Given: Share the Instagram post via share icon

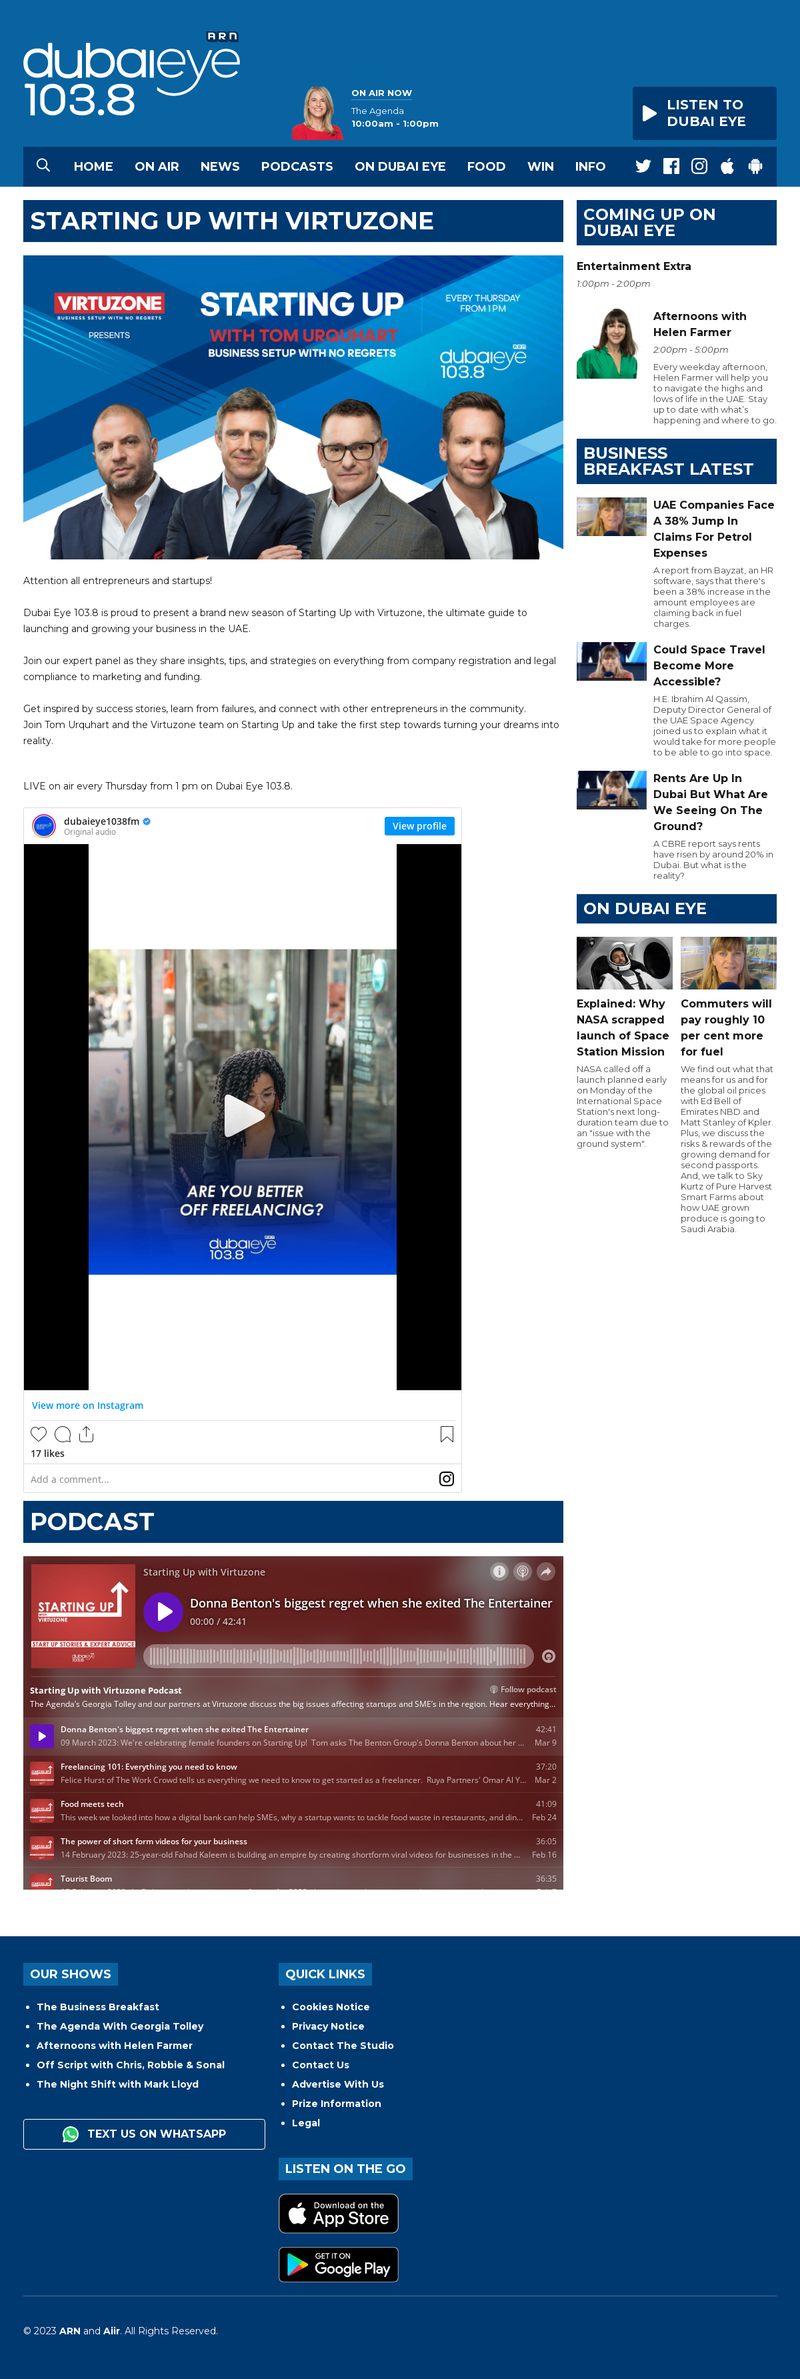Looking at the screenshot, I should [x=87, y=1434].
